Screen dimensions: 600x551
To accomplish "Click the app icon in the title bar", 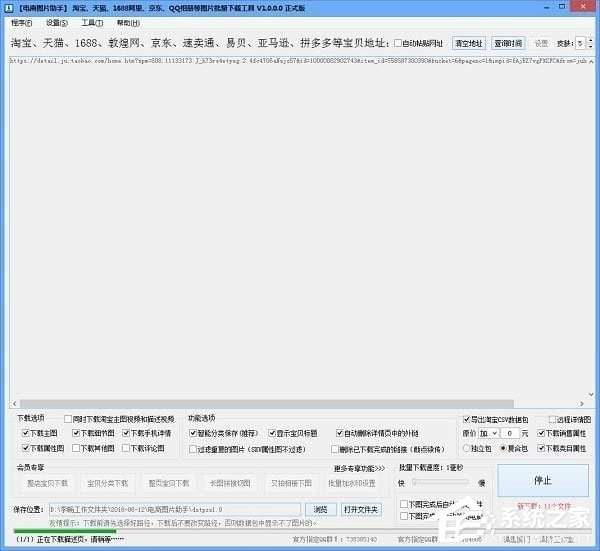I will 10,7.
